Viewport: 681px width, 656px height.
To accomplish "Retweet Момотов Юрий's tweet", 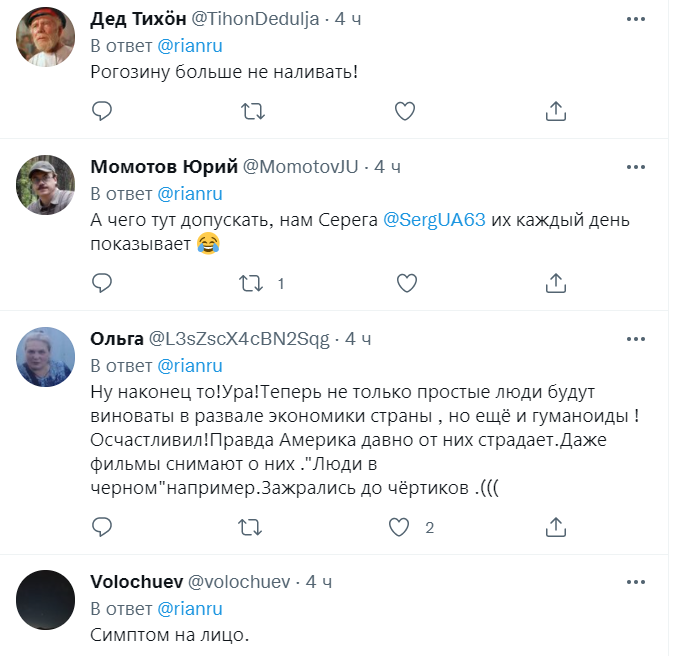I will point(253,284).
